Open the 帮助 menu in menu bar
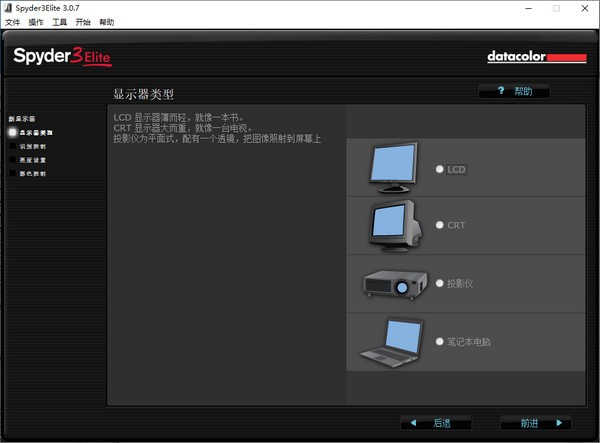600x443 pixels. (x=106, y=22)
